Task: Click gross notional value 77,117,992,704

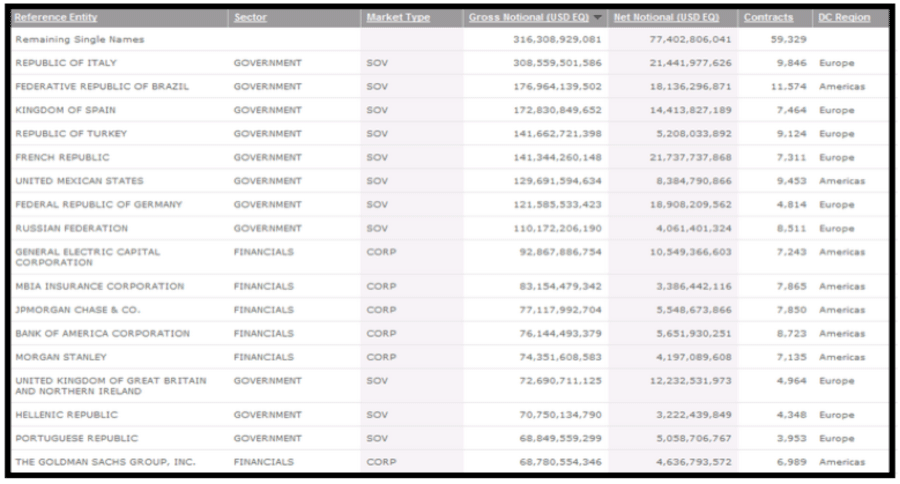Action: coord(560,310)
